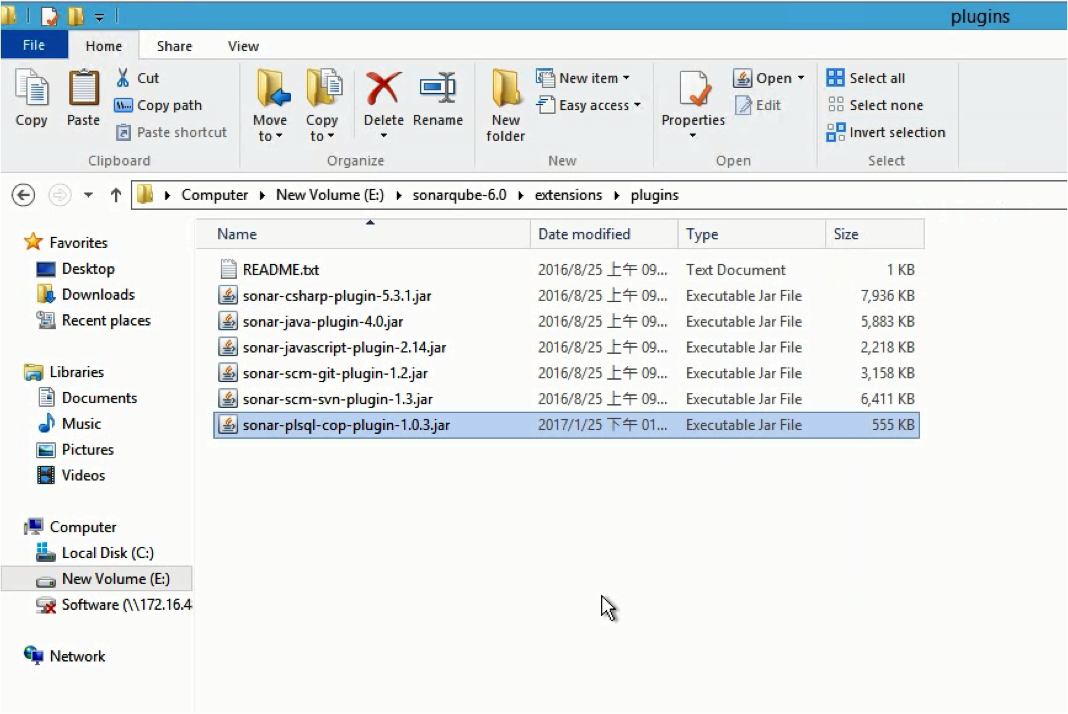Sort files by the Name column header
1068x714 pixels.
[x=364, y=234]
